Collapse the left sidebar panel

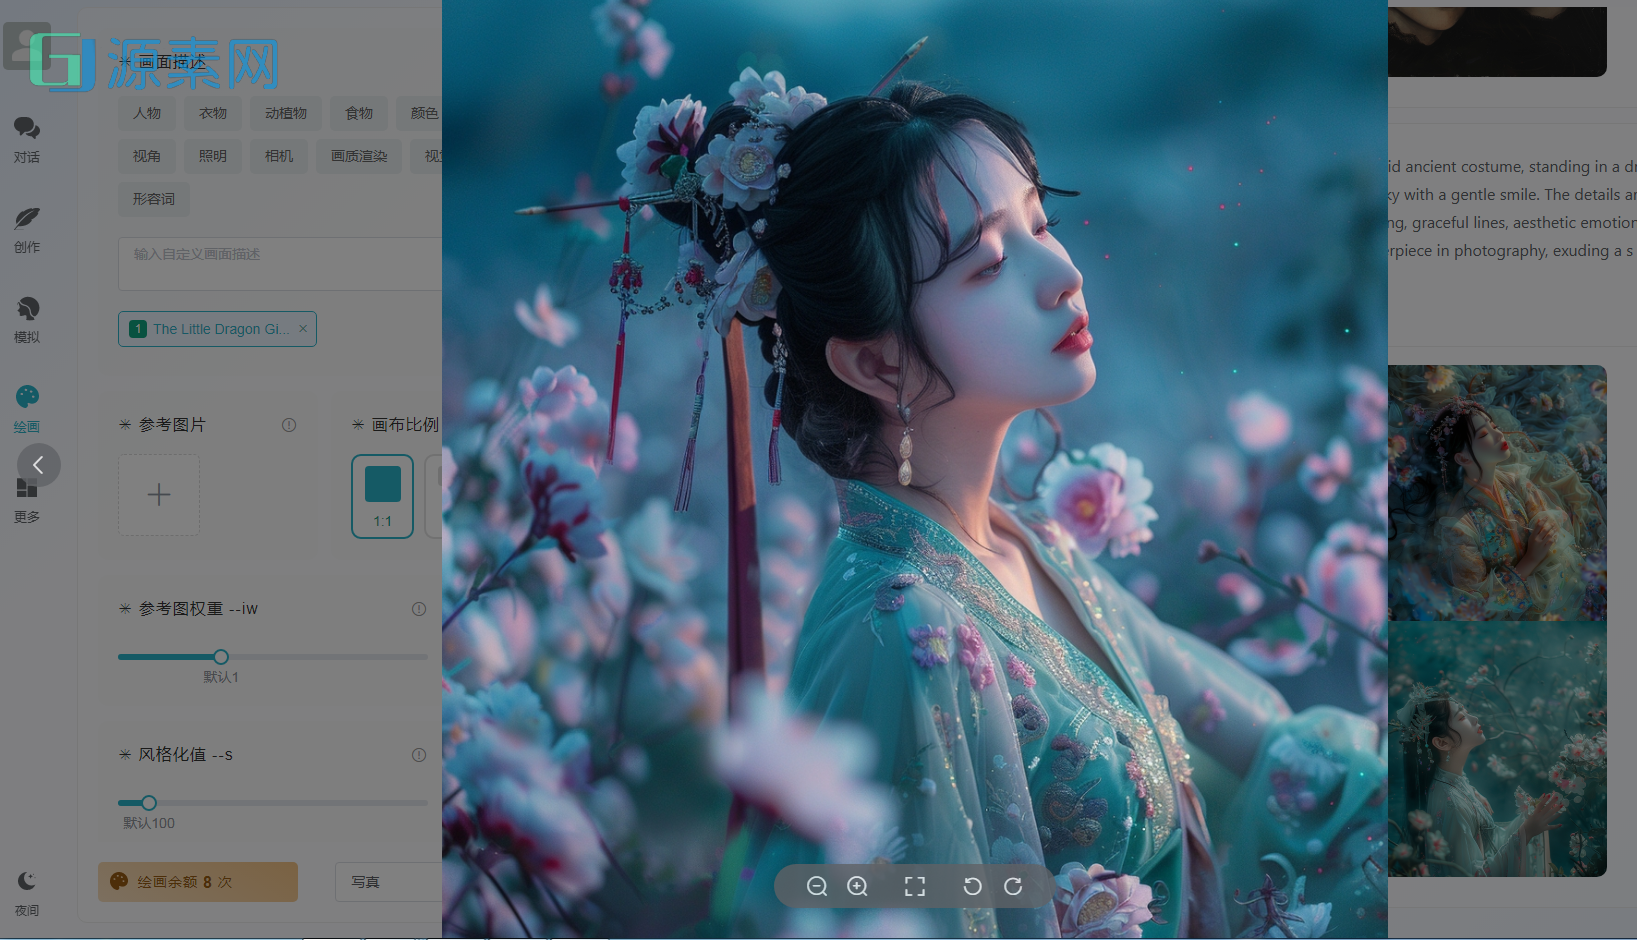(39, 464)
